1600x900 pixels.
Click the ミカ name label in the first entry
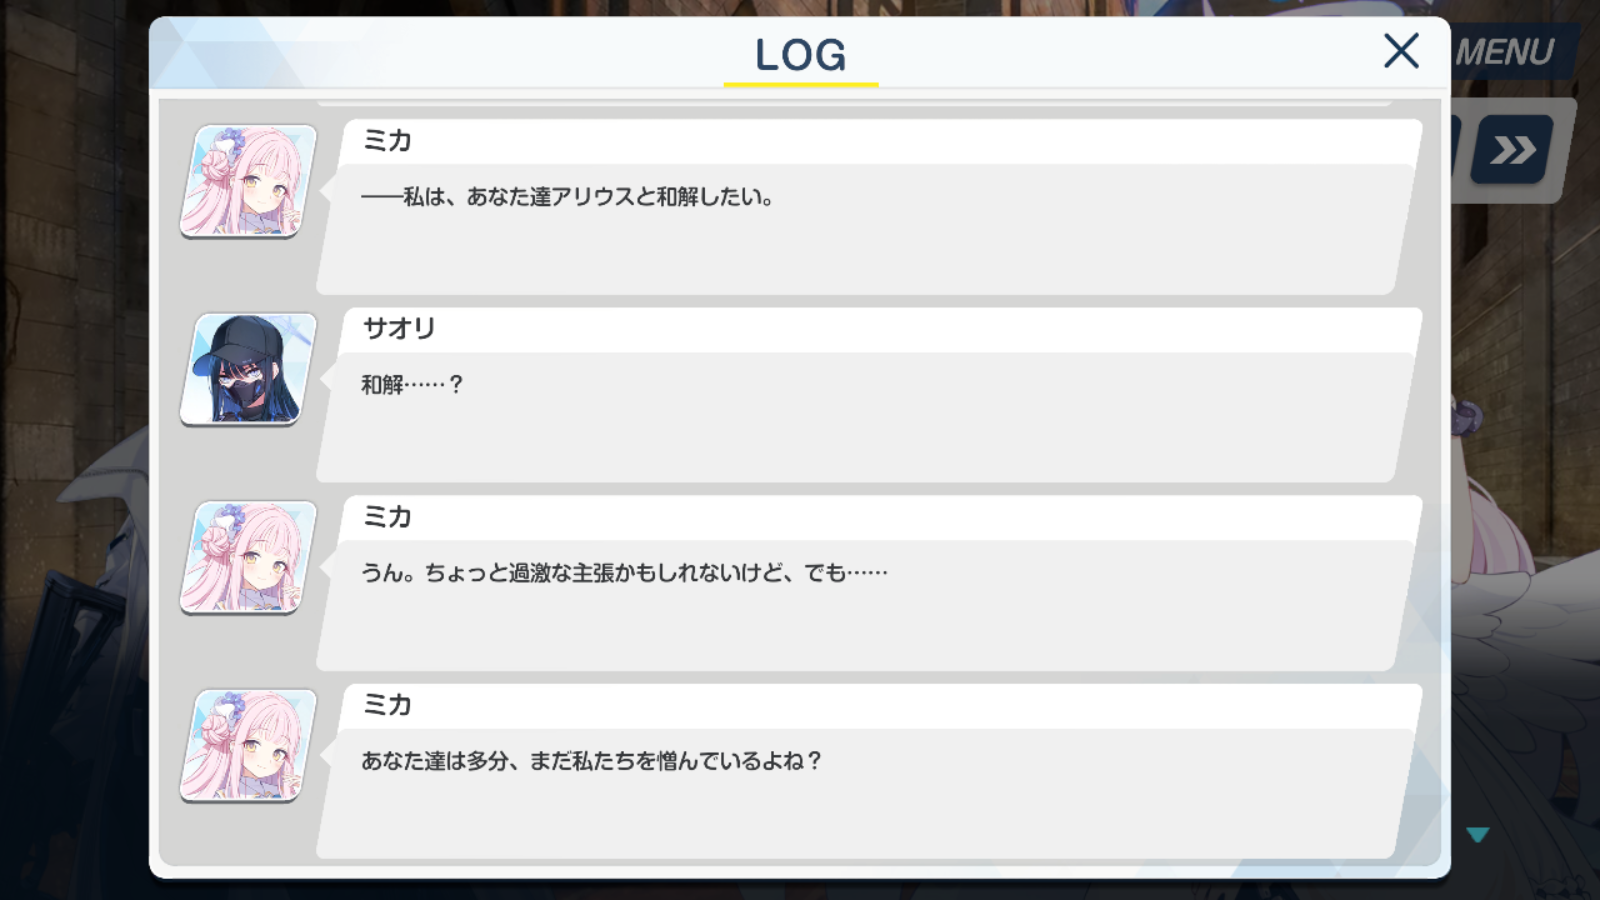coord(387,140)
